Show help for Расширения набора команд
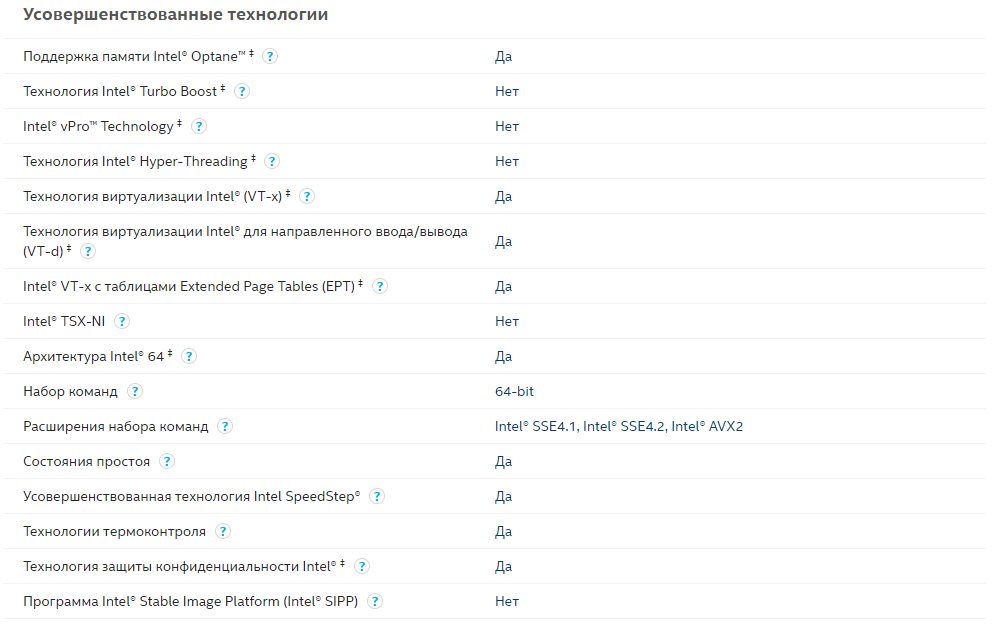 point(226,426)
